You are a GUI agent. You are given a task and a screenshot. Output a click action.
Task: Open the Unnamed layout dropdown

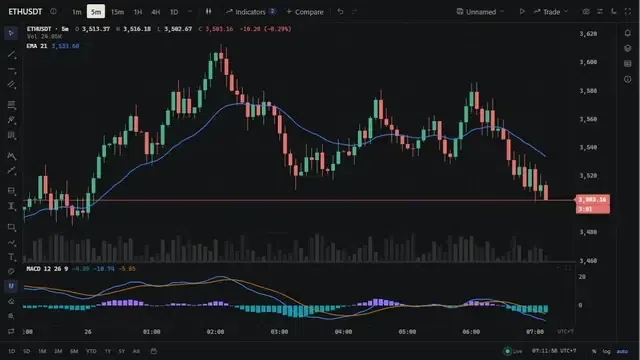480,12
